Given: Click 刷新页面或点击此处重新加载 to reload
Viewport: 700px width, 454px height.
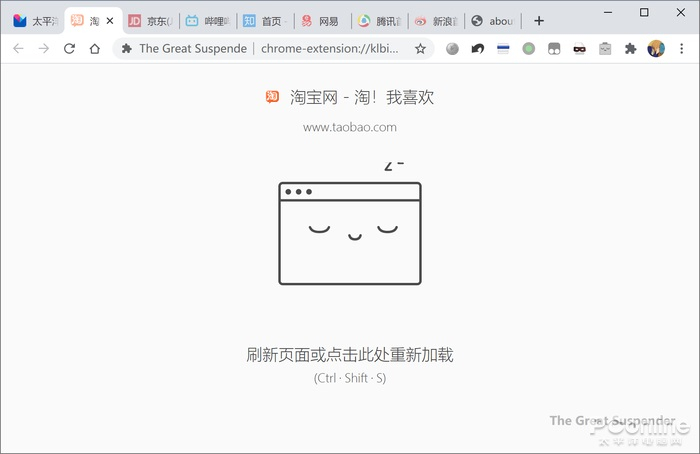Looking at the screenshot, I should 350,355.
